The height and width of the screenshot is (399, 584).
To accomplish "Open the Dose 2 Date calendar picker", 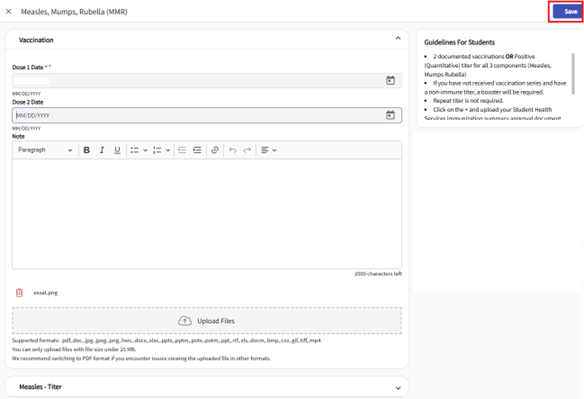I will 390,115.
